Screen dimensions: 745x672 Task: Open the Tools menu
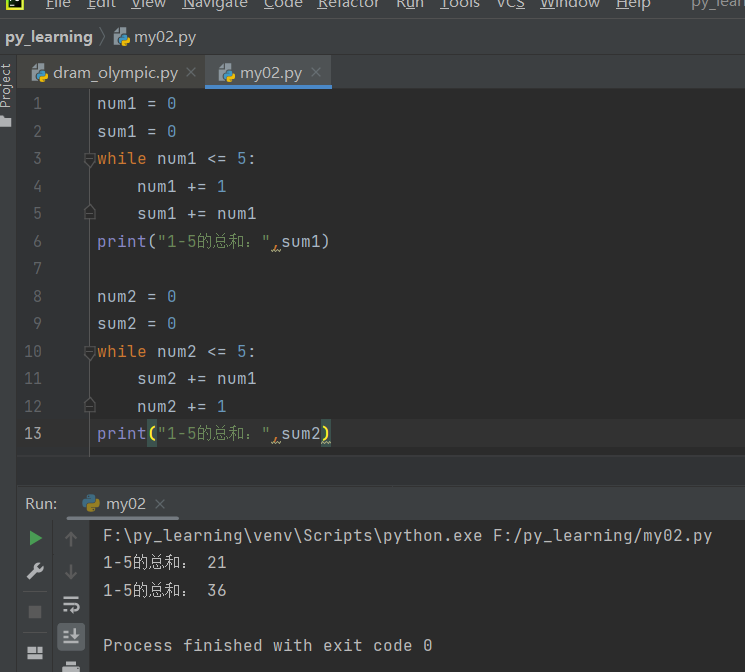click(x=460, y=4)
